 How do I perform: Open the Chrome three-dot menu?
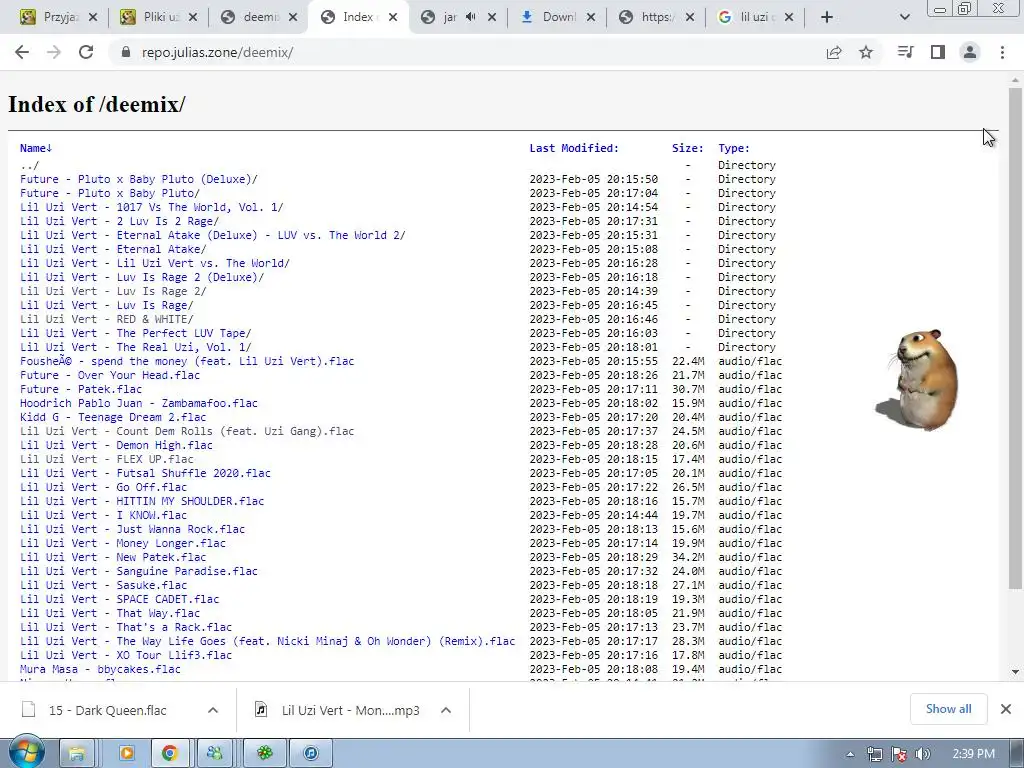(1002, 52)
